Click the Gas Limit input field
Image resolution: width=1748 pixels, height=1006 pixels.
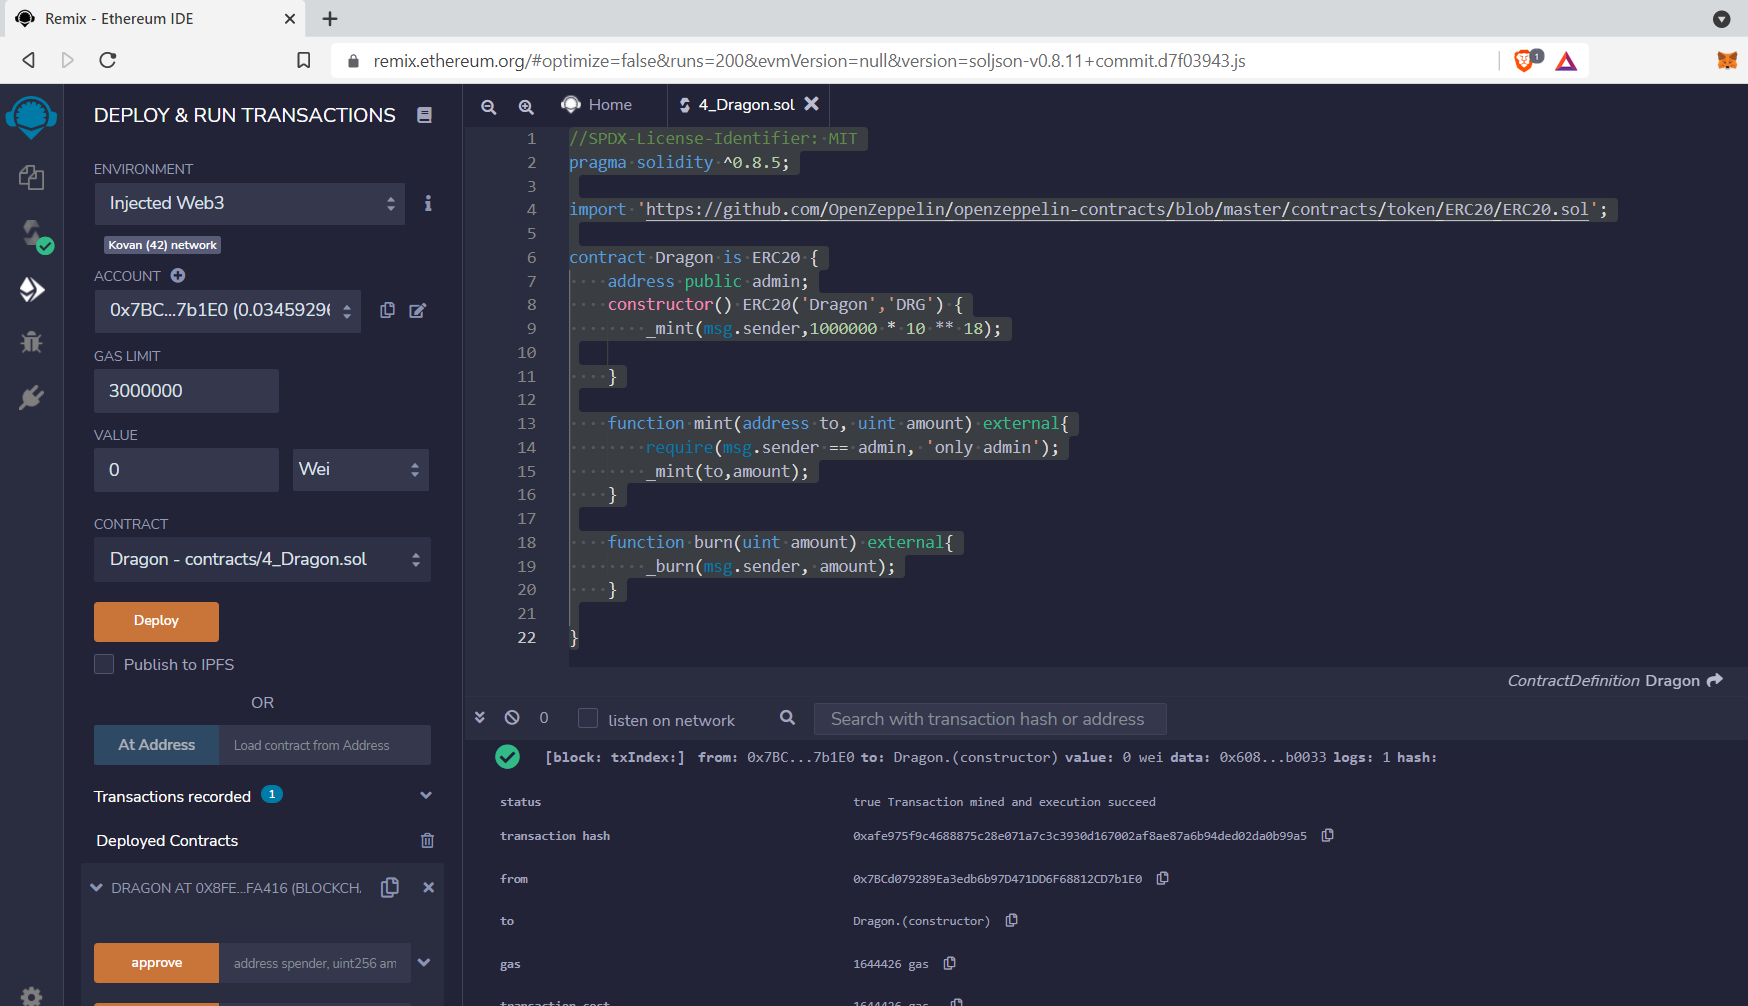[x=186, y=391]
